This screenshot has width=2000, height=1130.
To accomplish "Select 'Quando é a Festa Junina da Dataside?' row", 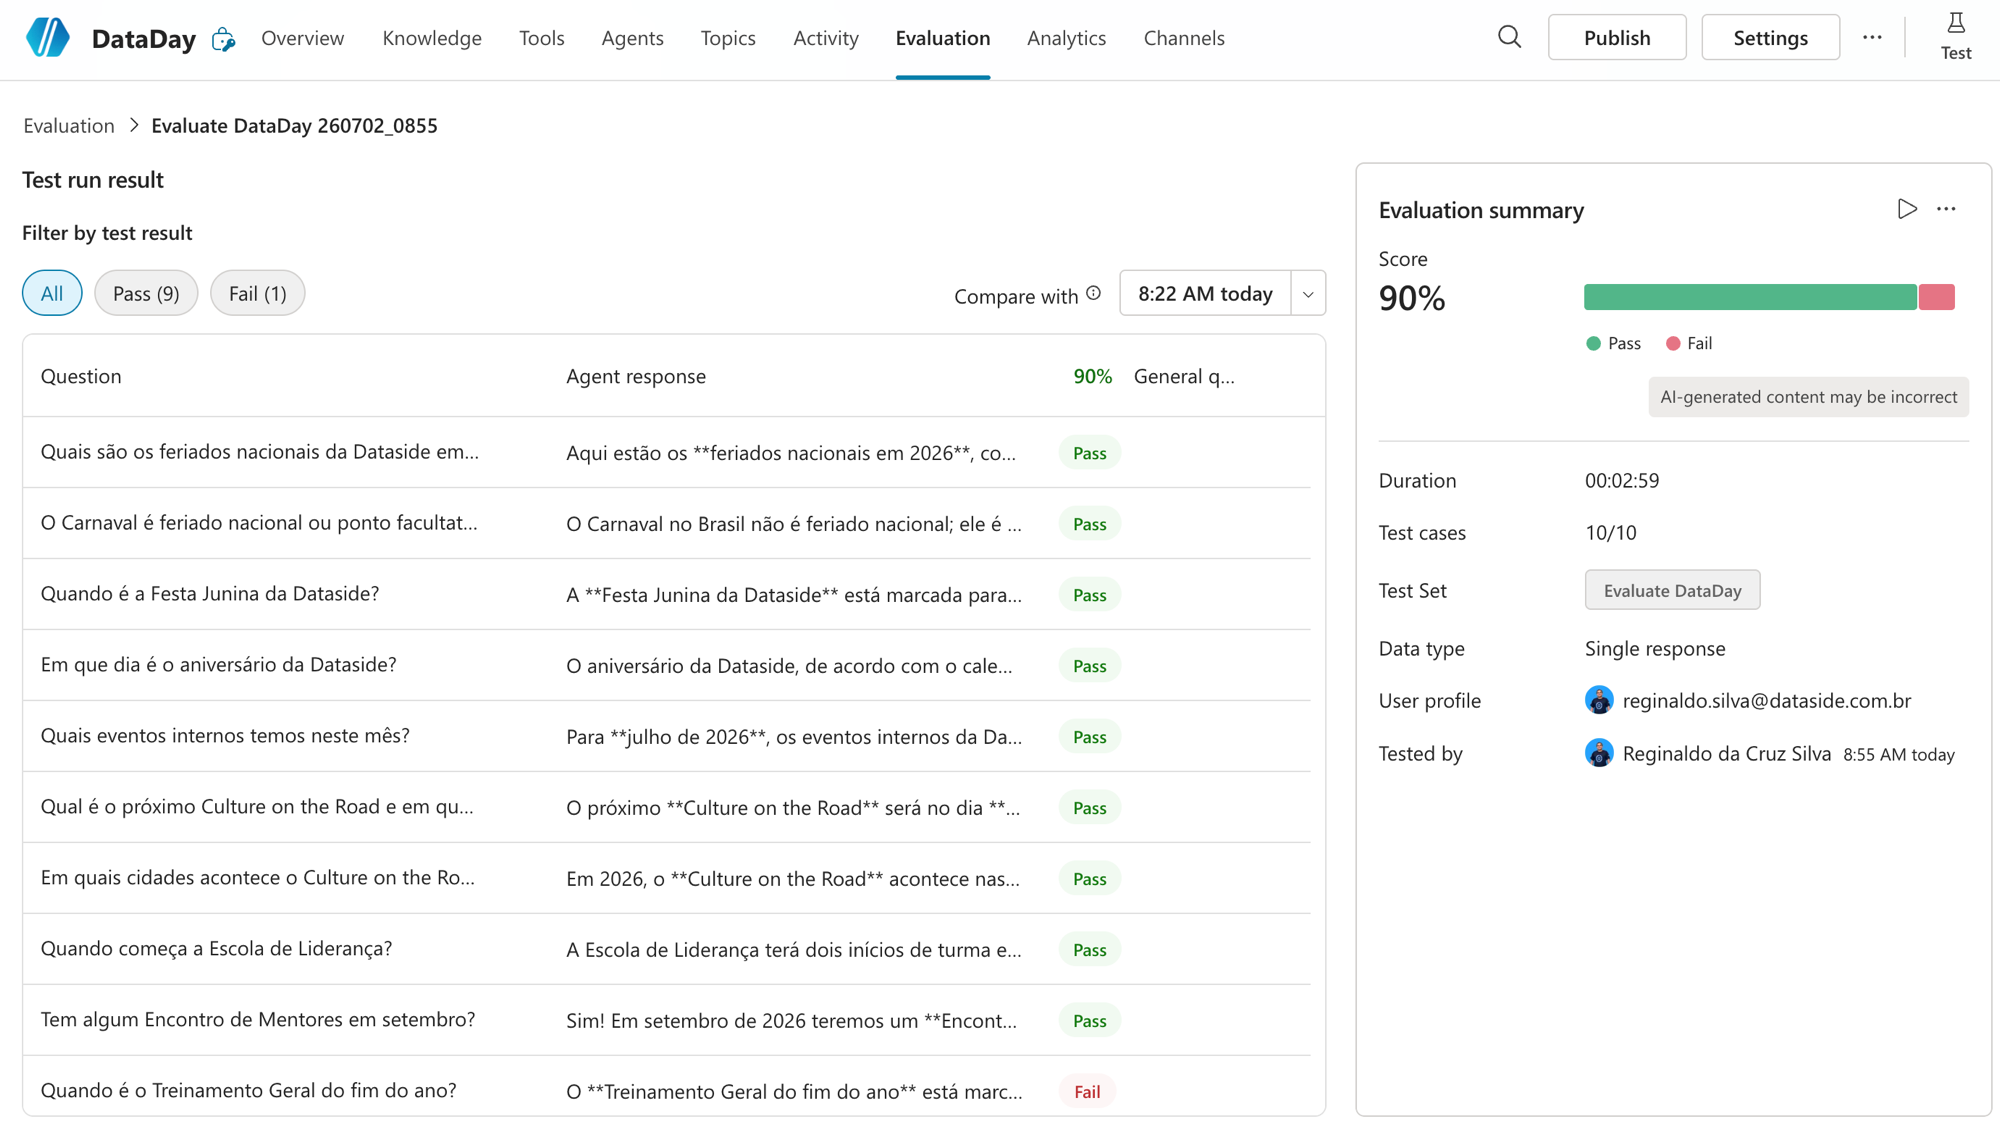I will [x=667, y=594].
